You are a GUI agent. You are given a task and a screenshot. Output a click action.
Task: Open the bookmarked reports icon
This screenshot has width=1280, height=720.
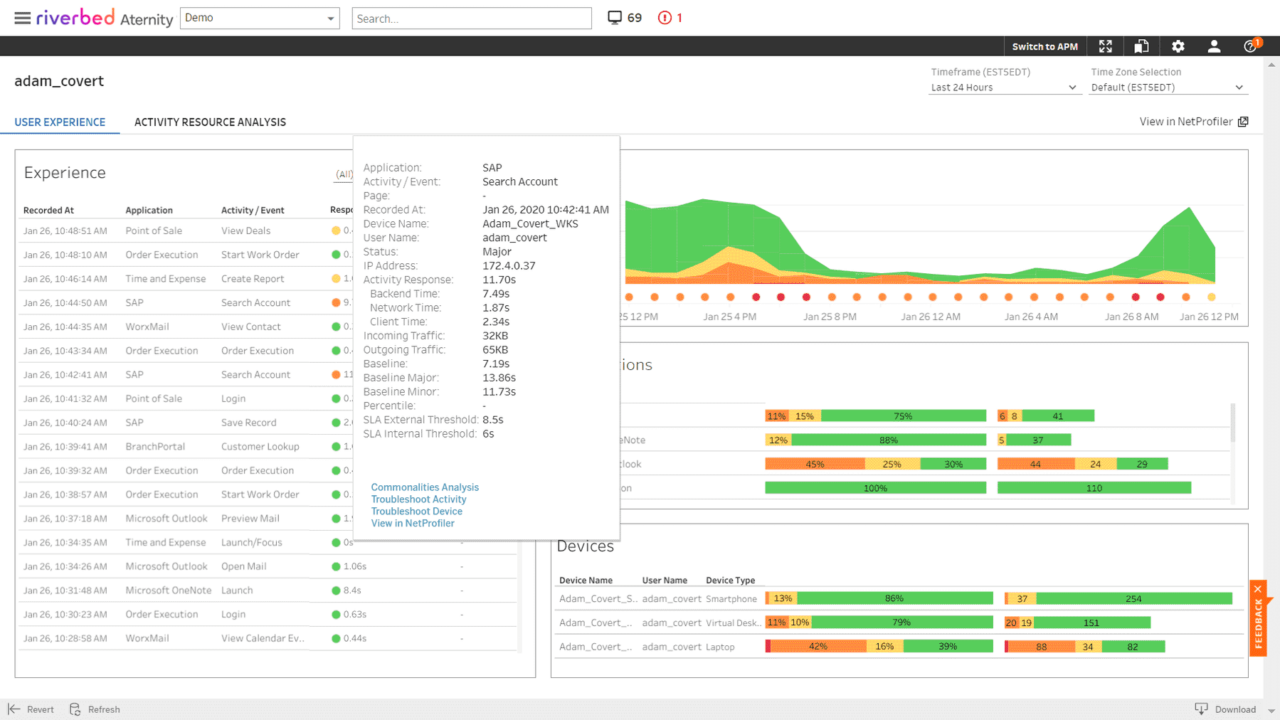(1141, 46)
